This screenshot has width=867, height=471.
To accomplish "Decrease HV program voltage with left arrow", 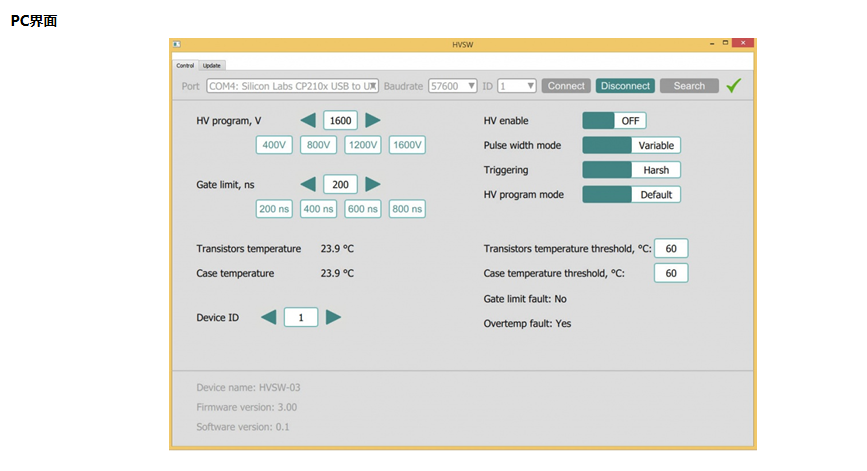I will coord(308,120).
